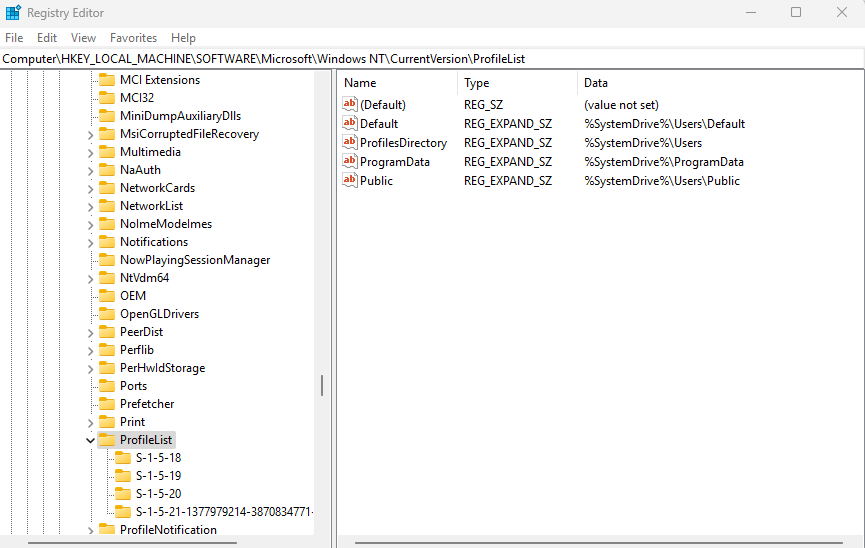Image resolution: width=865 pixels, height=548 pixels.
Task: Click the tree pane vertical scrollbar thumb
Action: (321, 386)
